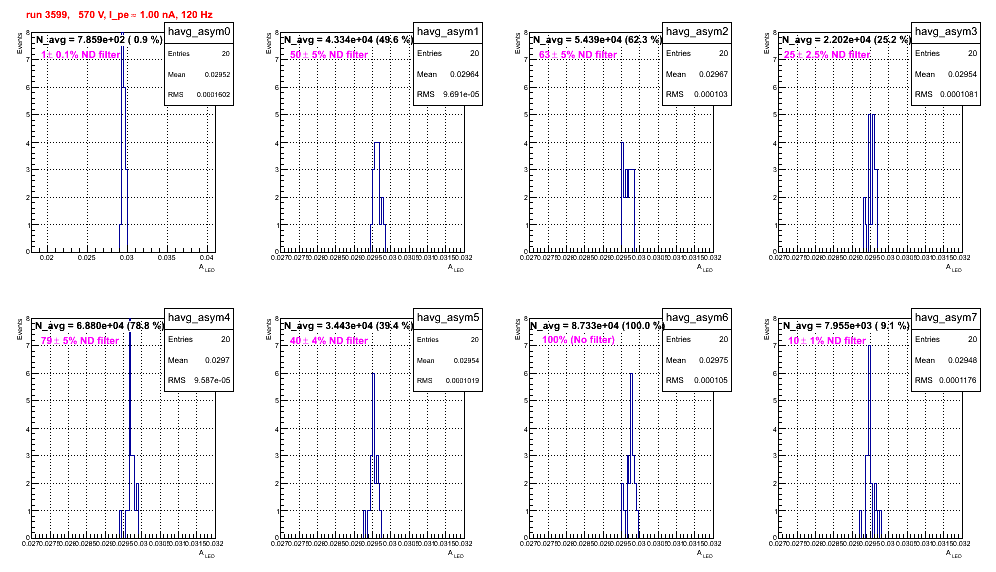Click the Entries 20 row in havg_asym0

point(199,54)
